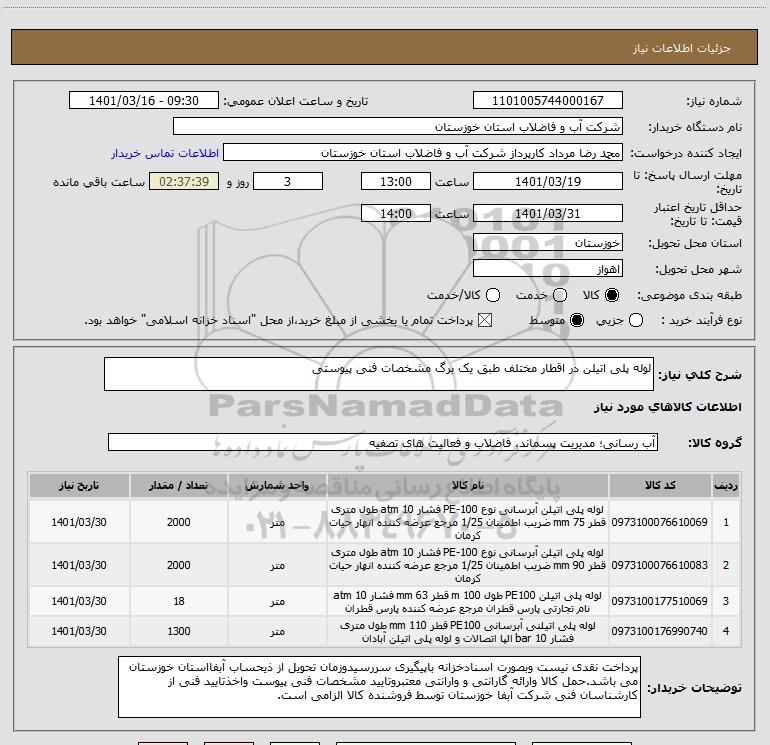Click the 110 mm PE100 pipe item name
The image size is (770, 745).
point(468,632)
